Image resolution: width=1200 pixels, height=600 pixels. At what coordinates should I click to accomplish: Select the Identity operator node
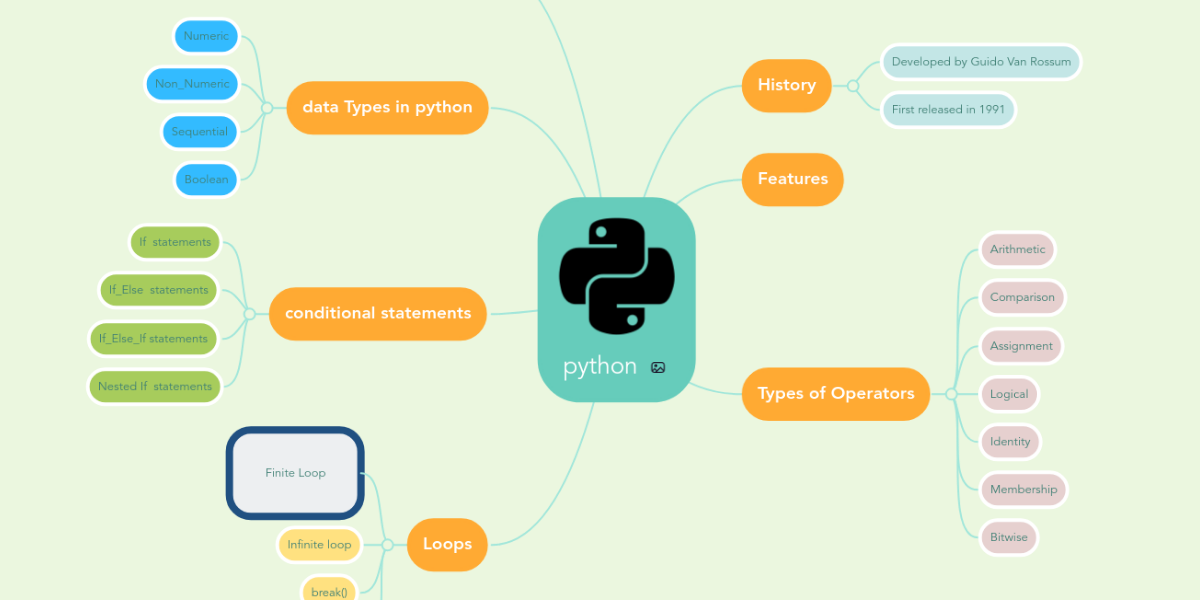1010,442
